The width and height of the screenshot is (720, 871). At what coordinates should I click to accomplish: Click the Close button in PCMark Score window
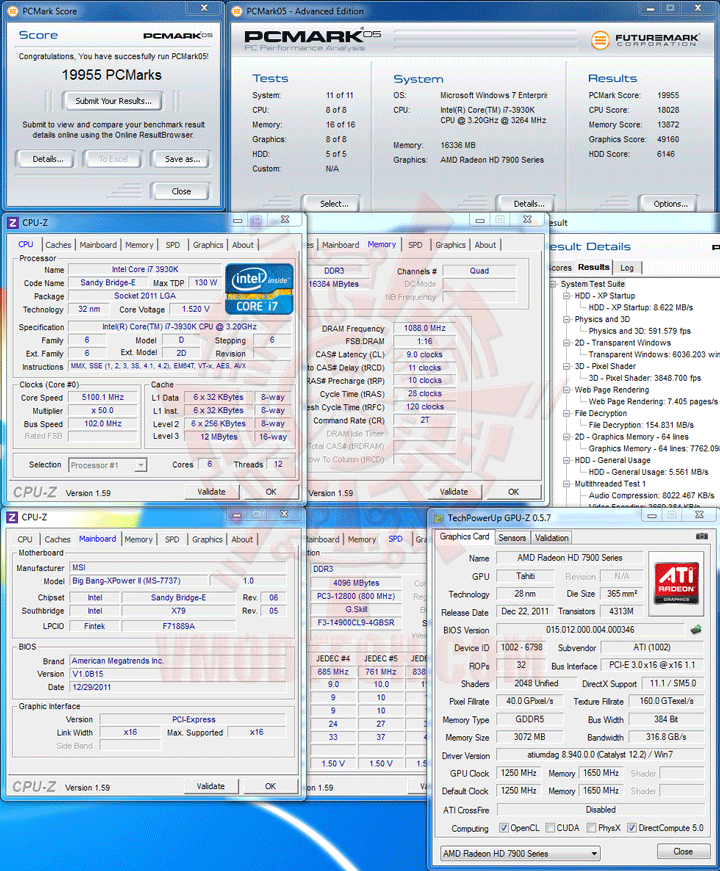click(181, 191)
